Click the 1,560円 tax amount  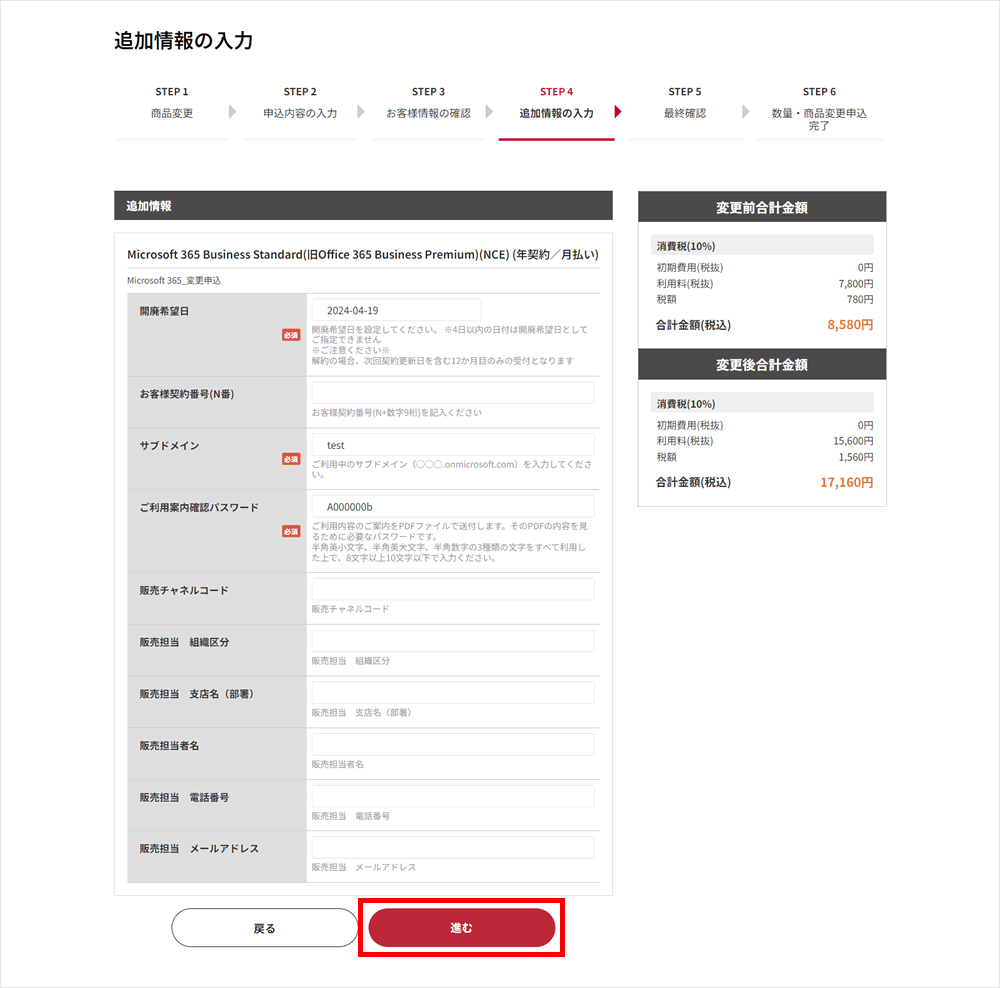pyautogui.click(x=856, y=457)
